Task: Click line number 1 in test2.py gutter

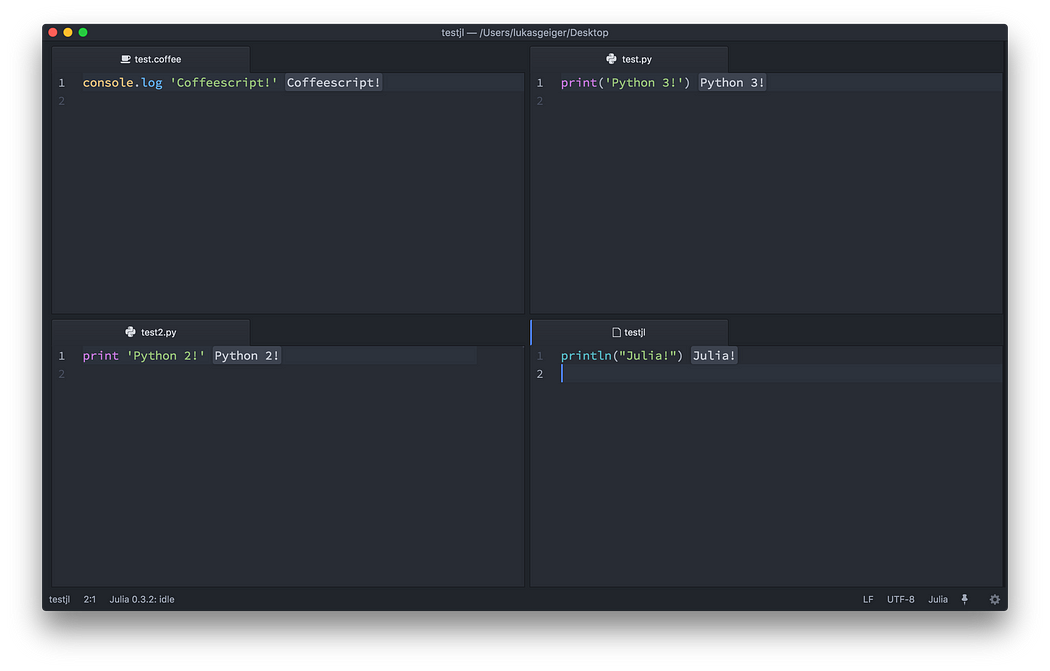Action: click(x=62, y=356)
